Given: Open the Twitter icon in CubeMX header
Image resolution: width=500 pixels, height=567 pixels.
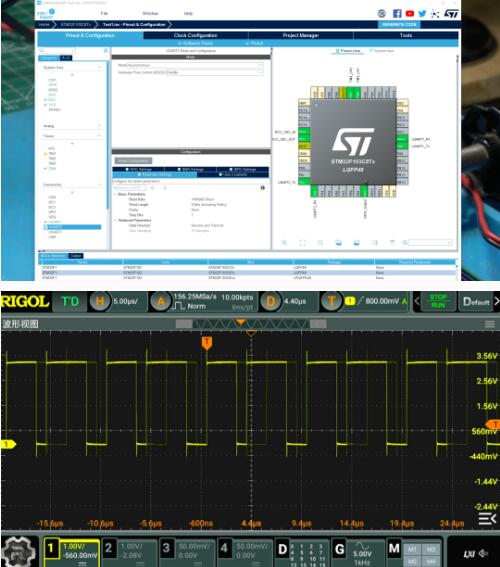Looking at the screenshot, I should click(422, 14).
